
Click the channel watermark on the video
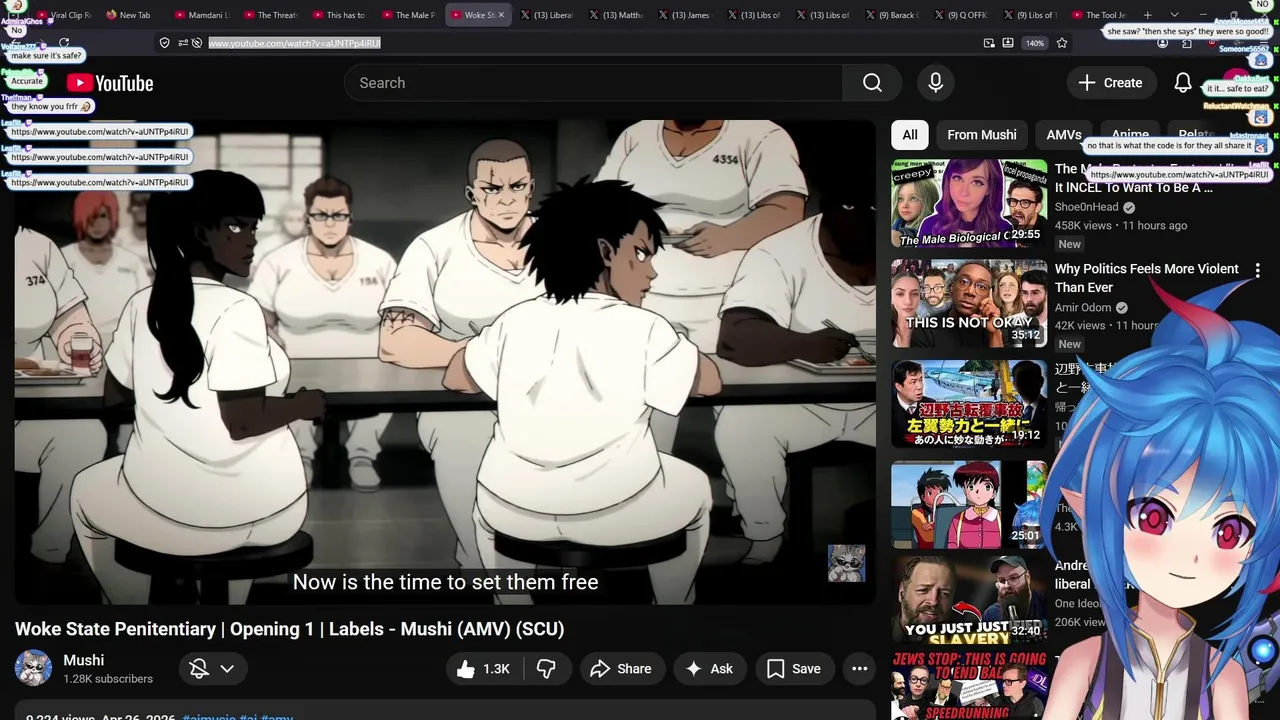coord(846,563)
